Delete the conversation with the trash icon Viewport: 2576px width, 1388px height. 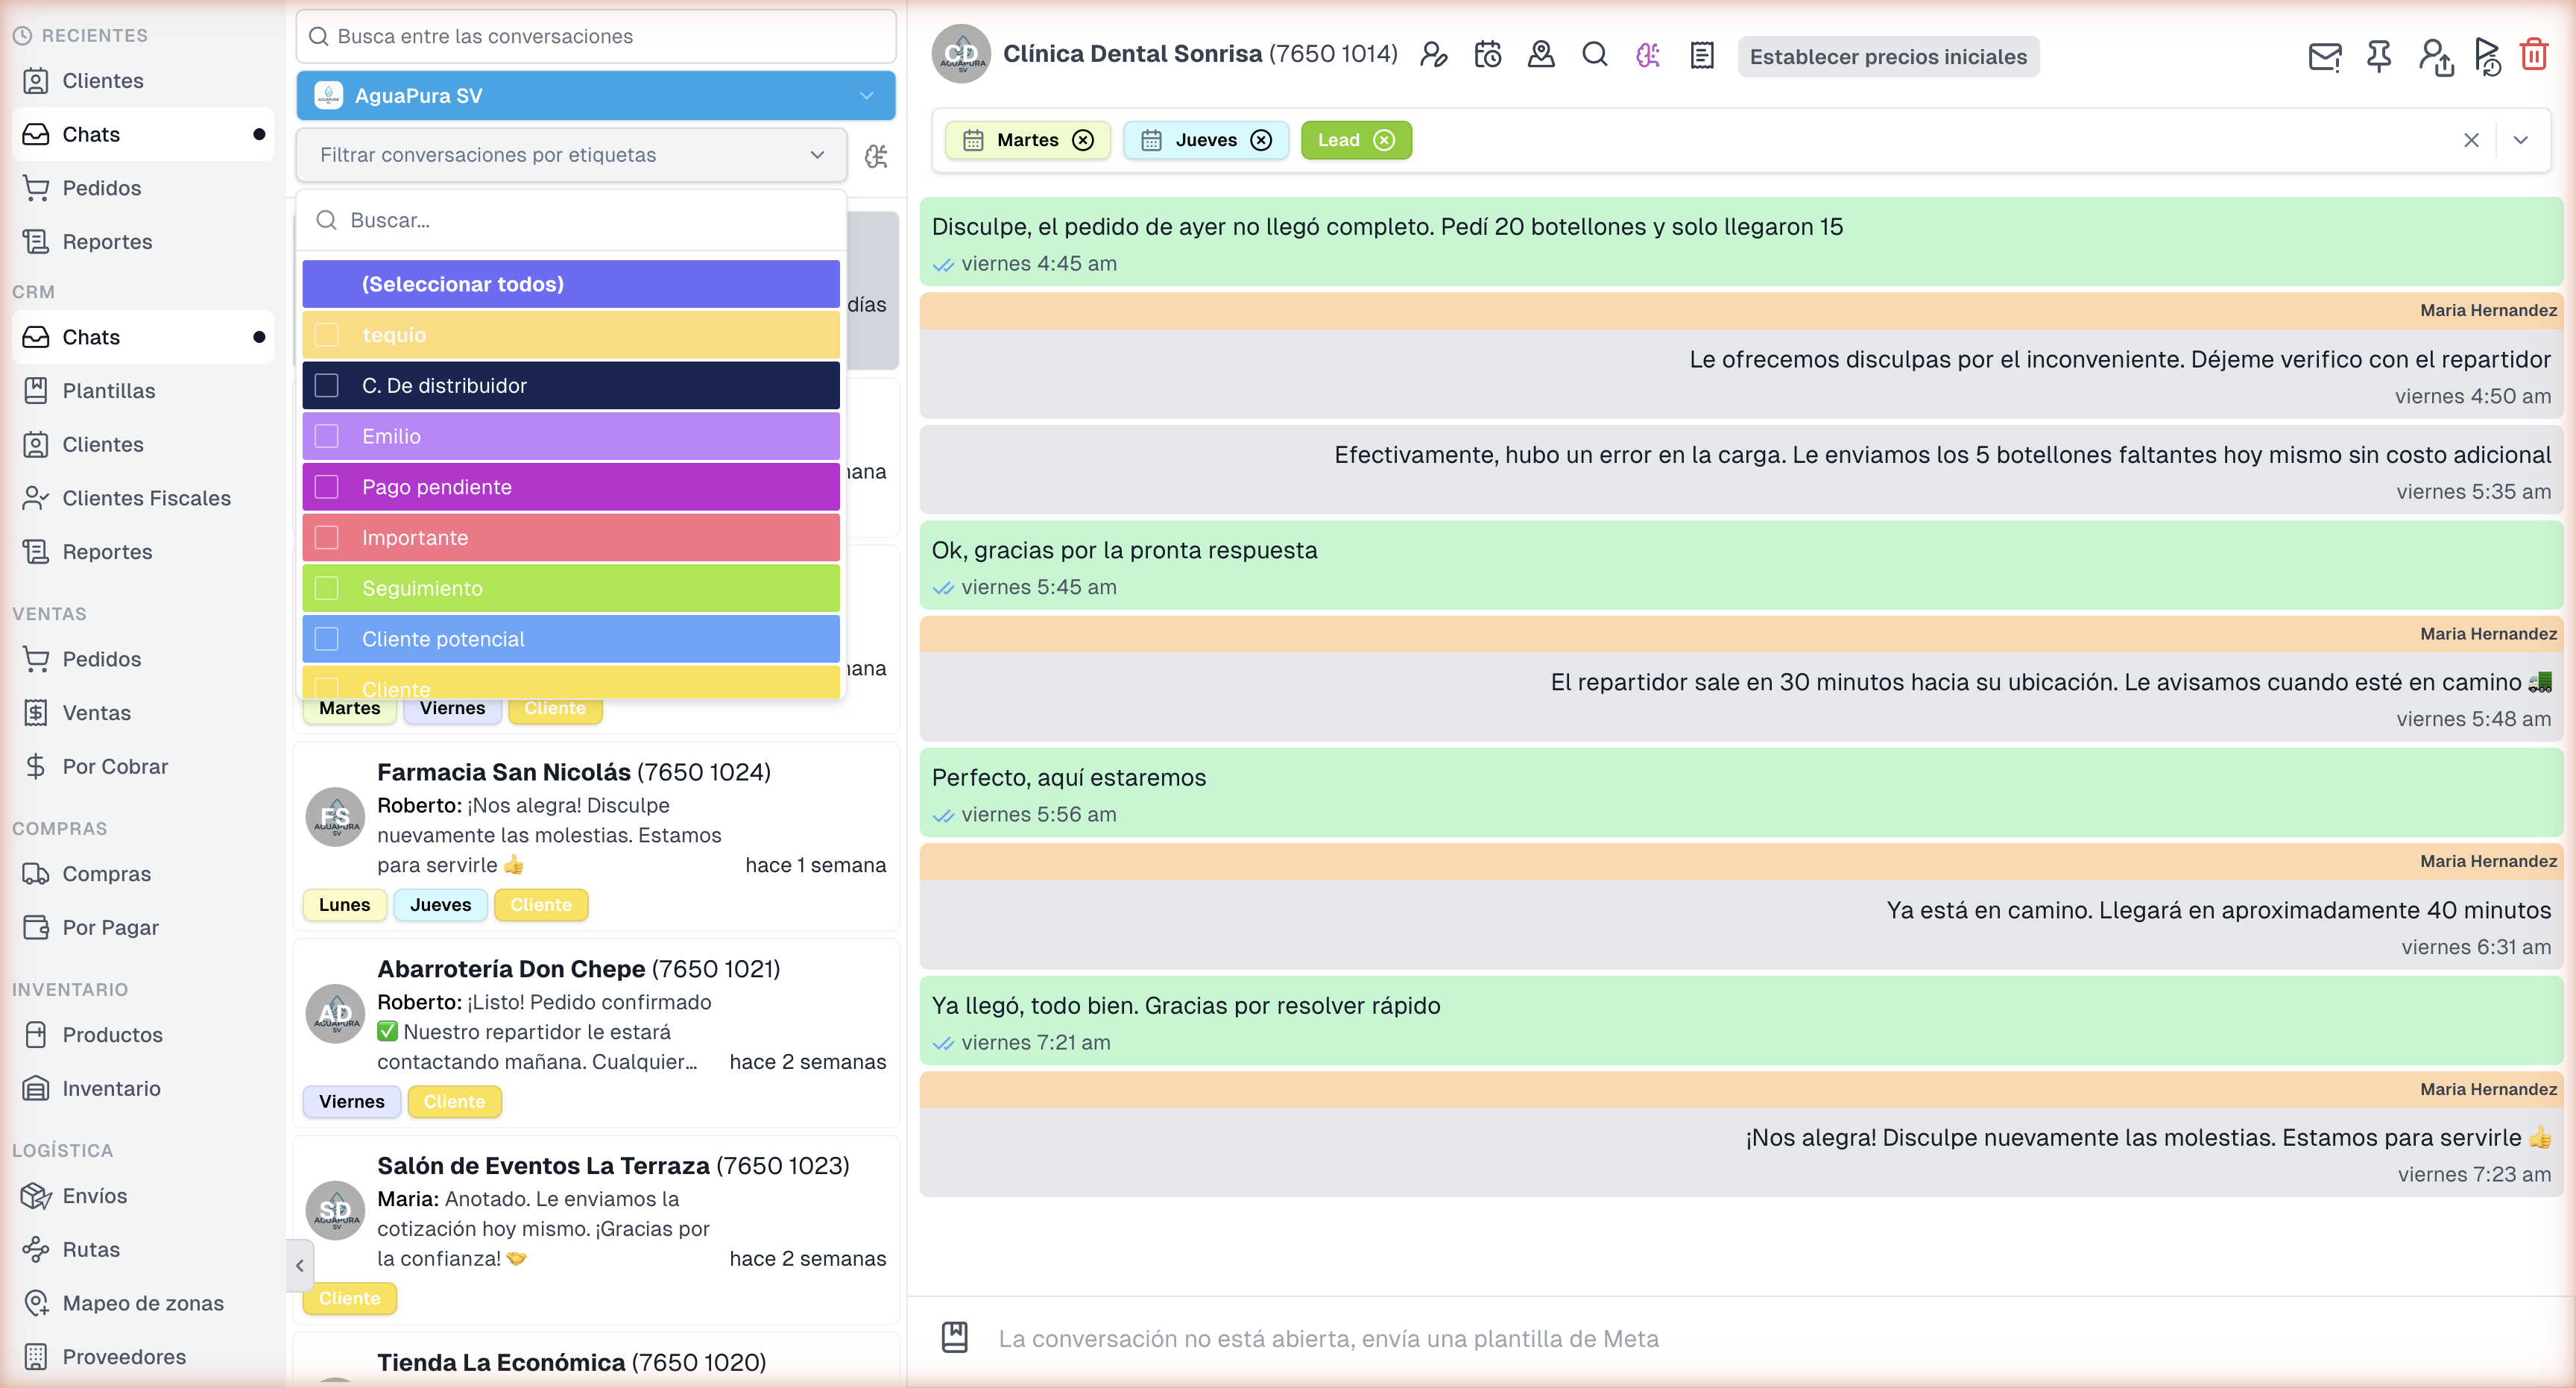click(x=2534, y=55)
